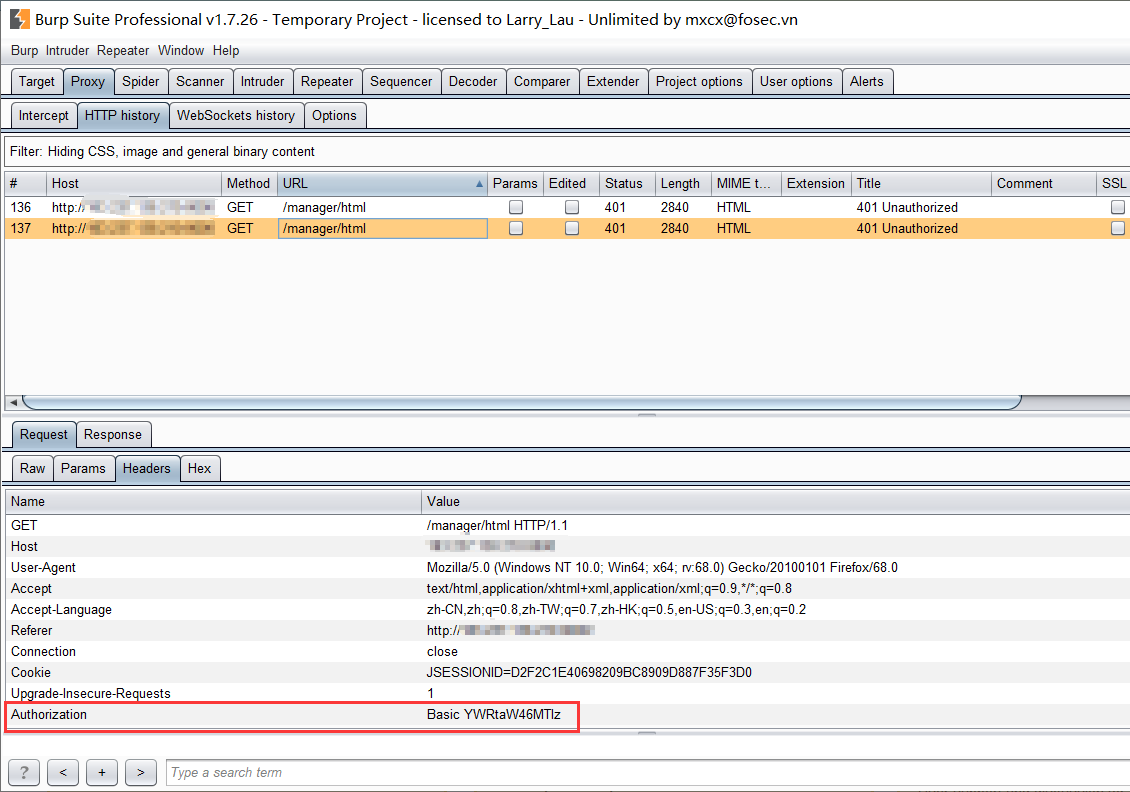
Task: Switch to the Comparer tab
Action: pyautogui.click(x=542, y=81)
